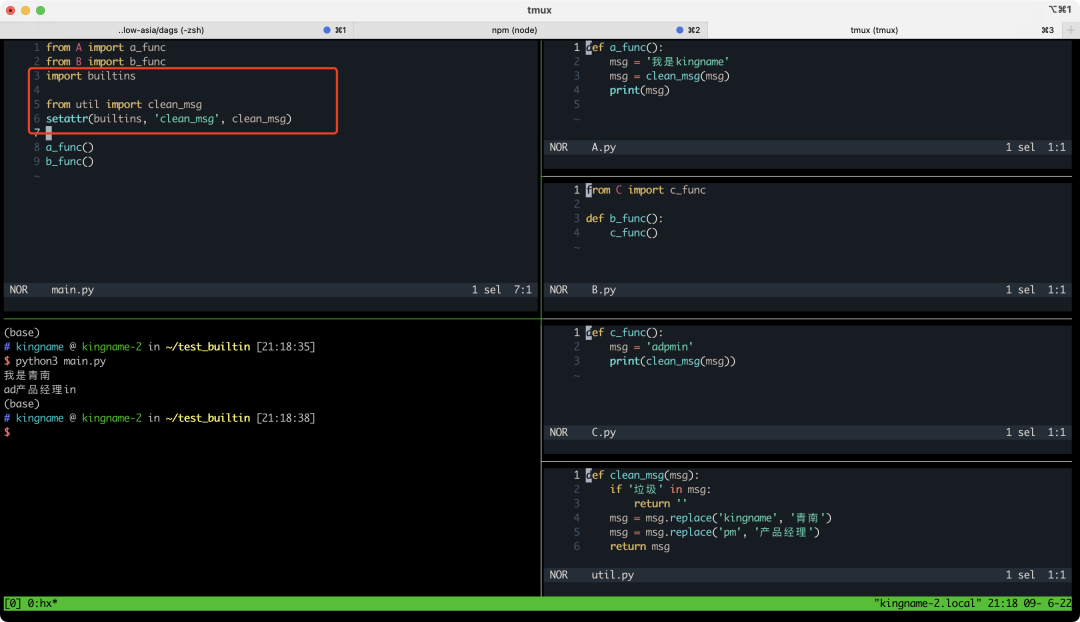This screenshot has height=622, width=1080.
Task: Click the c_func() call in B.py
Action: 633,233
